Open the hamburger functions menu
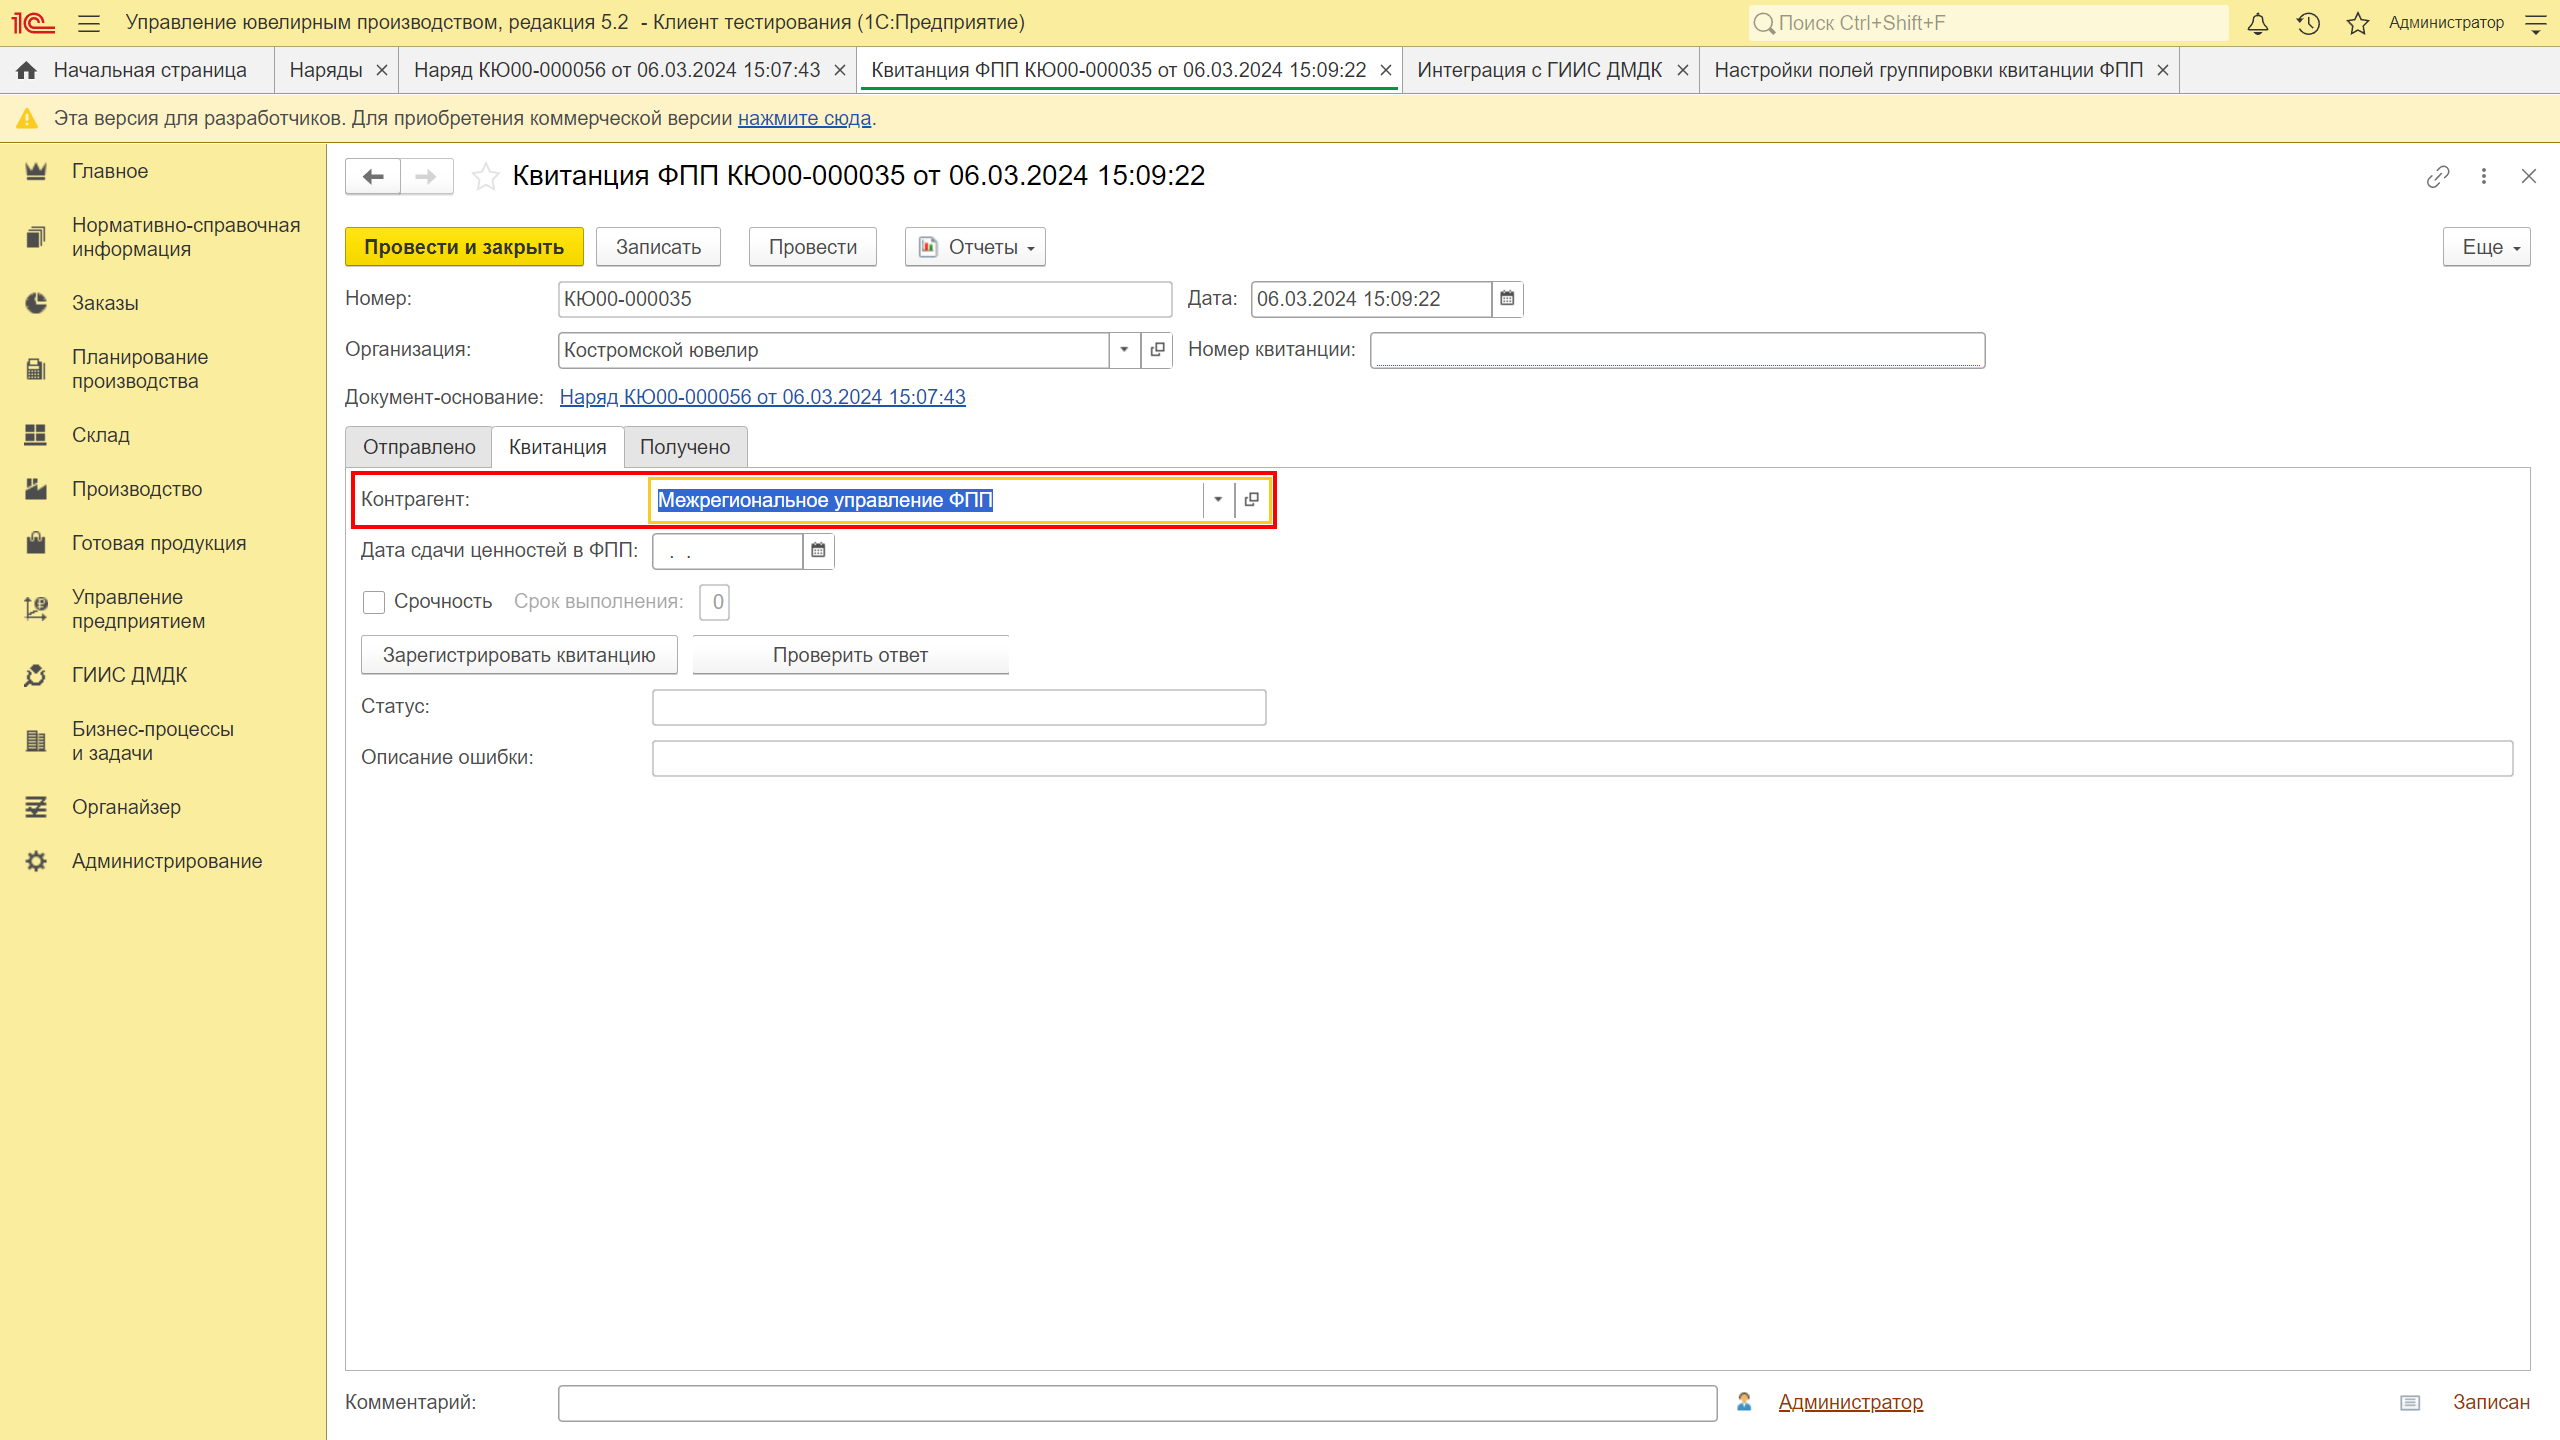2560x1440 pixels. [x=89, y=23]
